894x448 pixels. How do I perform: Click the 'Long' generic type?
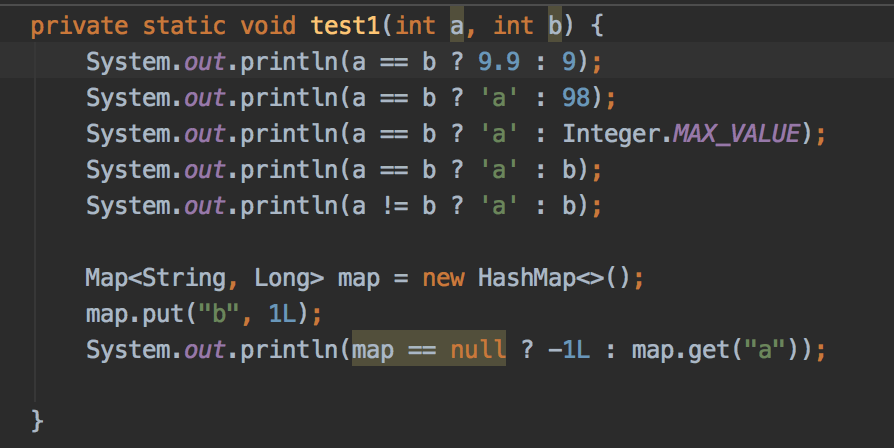pyautogui.click(x=282, y=279)
